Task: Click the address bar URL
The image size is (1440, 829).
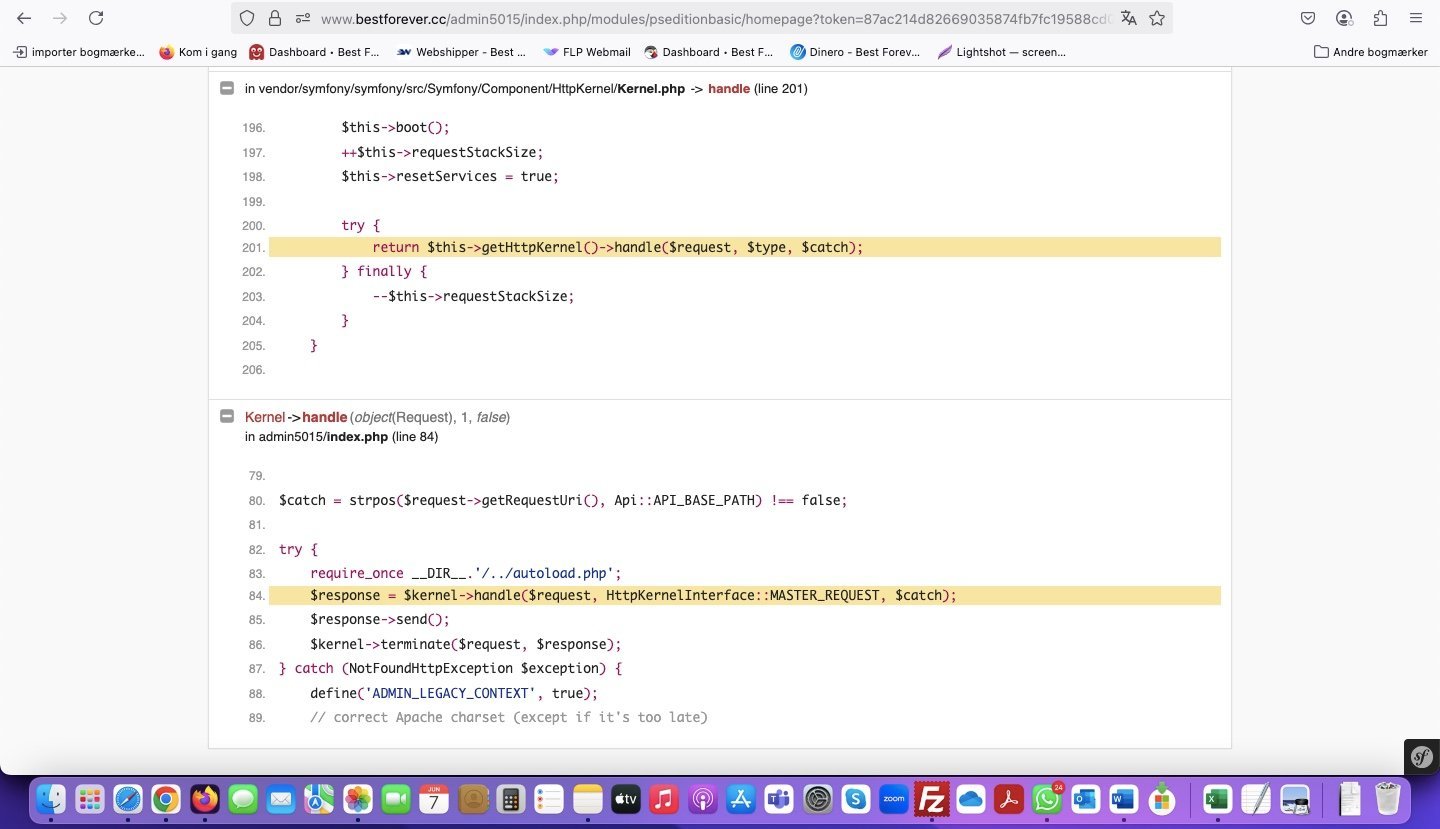Action: pyautogui.click(x=714, y=18)
